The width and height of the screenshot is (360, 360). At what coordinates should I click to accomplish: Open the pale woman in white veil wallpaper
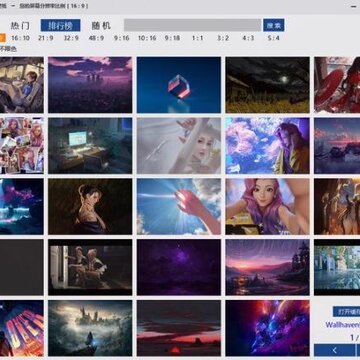click(x=179, y=146)
